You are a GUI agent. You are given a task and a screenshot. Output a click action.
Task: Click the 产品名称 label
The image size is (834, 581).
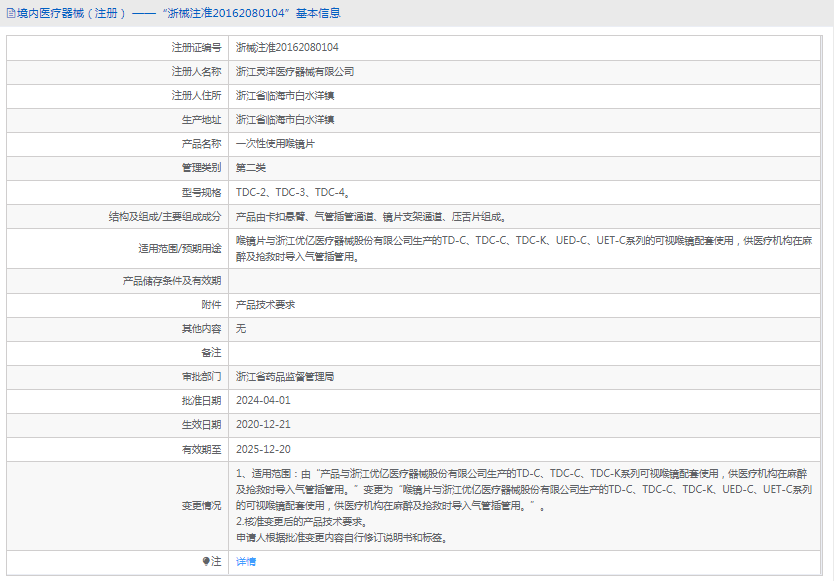coord(202,144)
